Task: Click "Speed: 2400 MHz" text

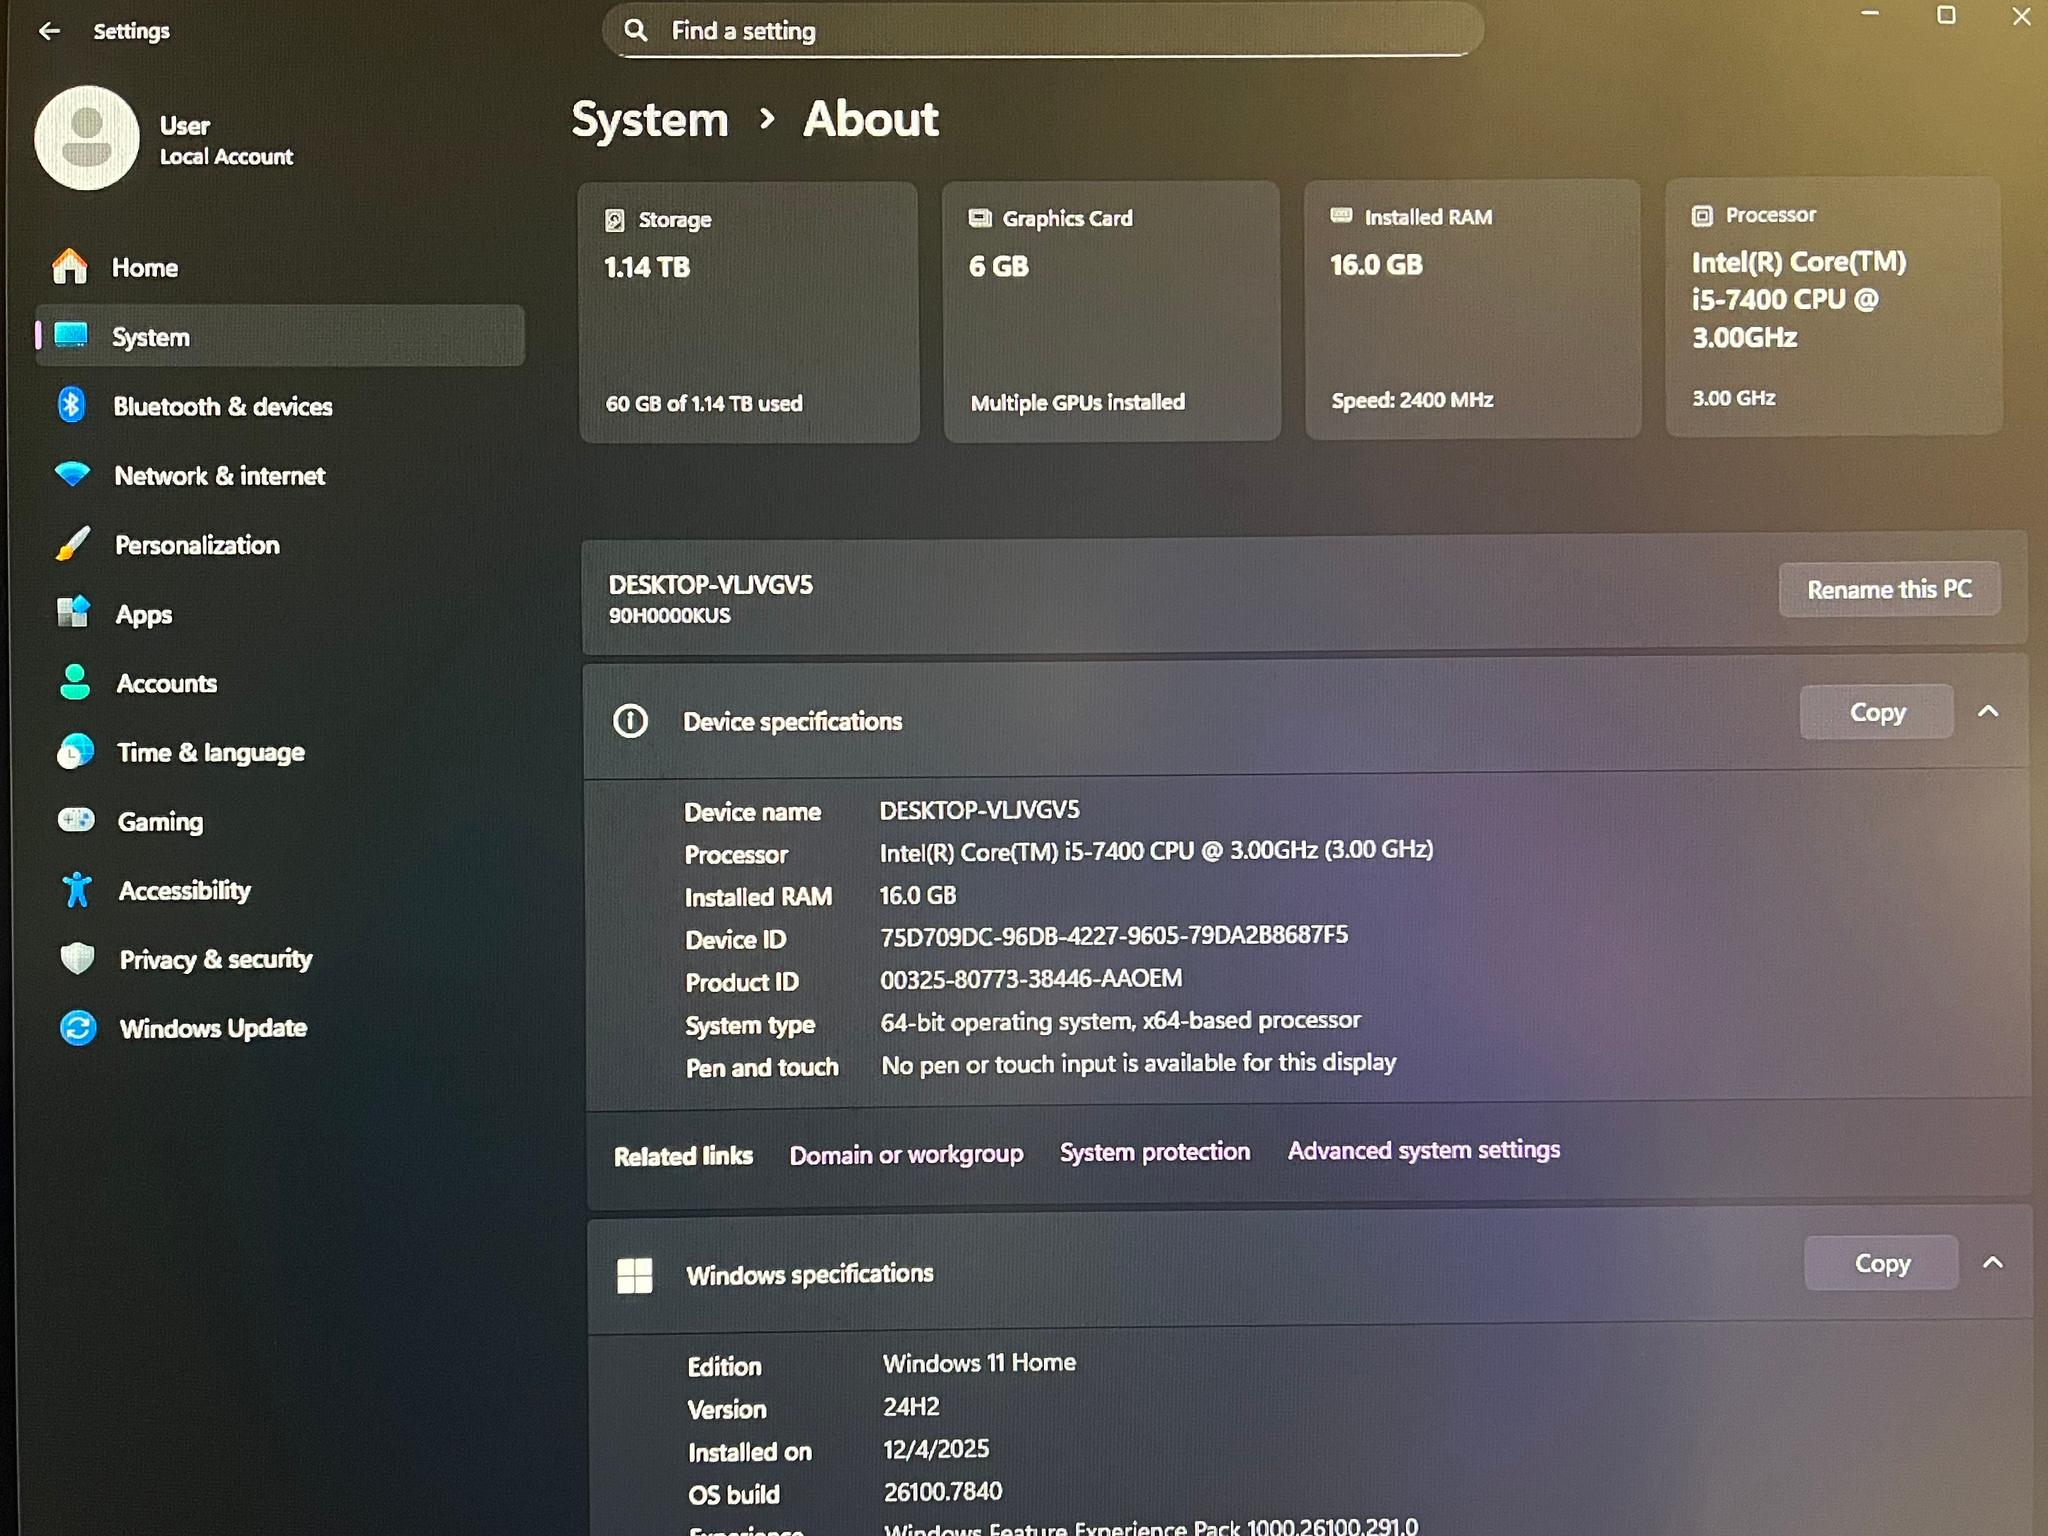Action: tap(1412, 400)
